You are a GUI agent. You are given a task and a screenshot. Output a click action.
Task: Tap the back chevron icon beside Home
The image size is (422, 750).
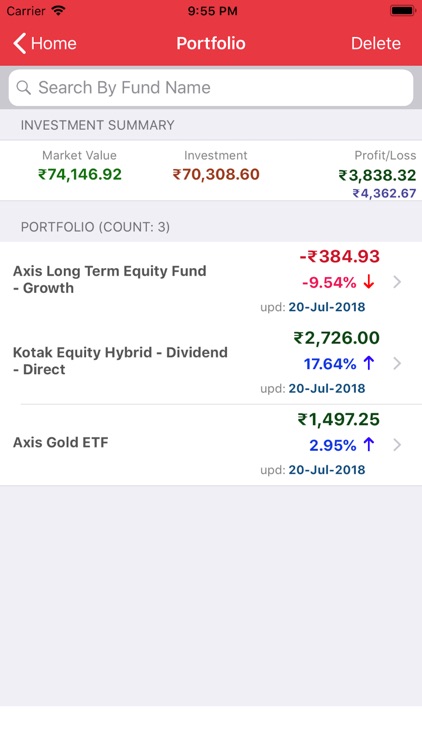pyautogui.click(x=20, y=44)
